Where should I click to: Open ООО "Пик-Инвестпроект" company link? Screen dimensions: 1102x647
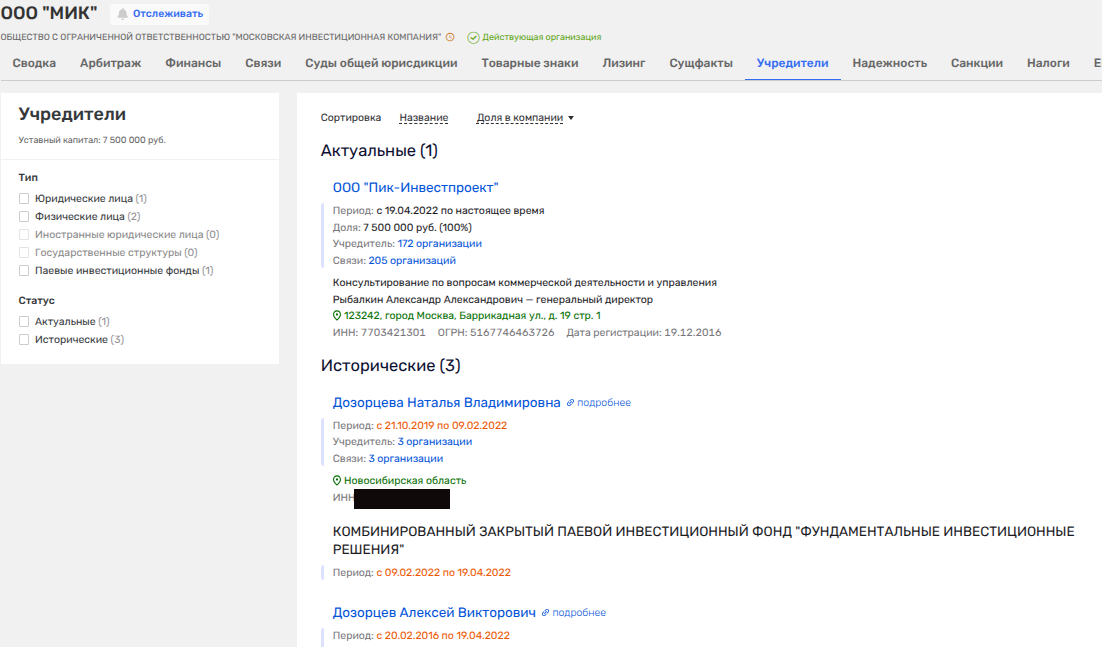point(415,187)
